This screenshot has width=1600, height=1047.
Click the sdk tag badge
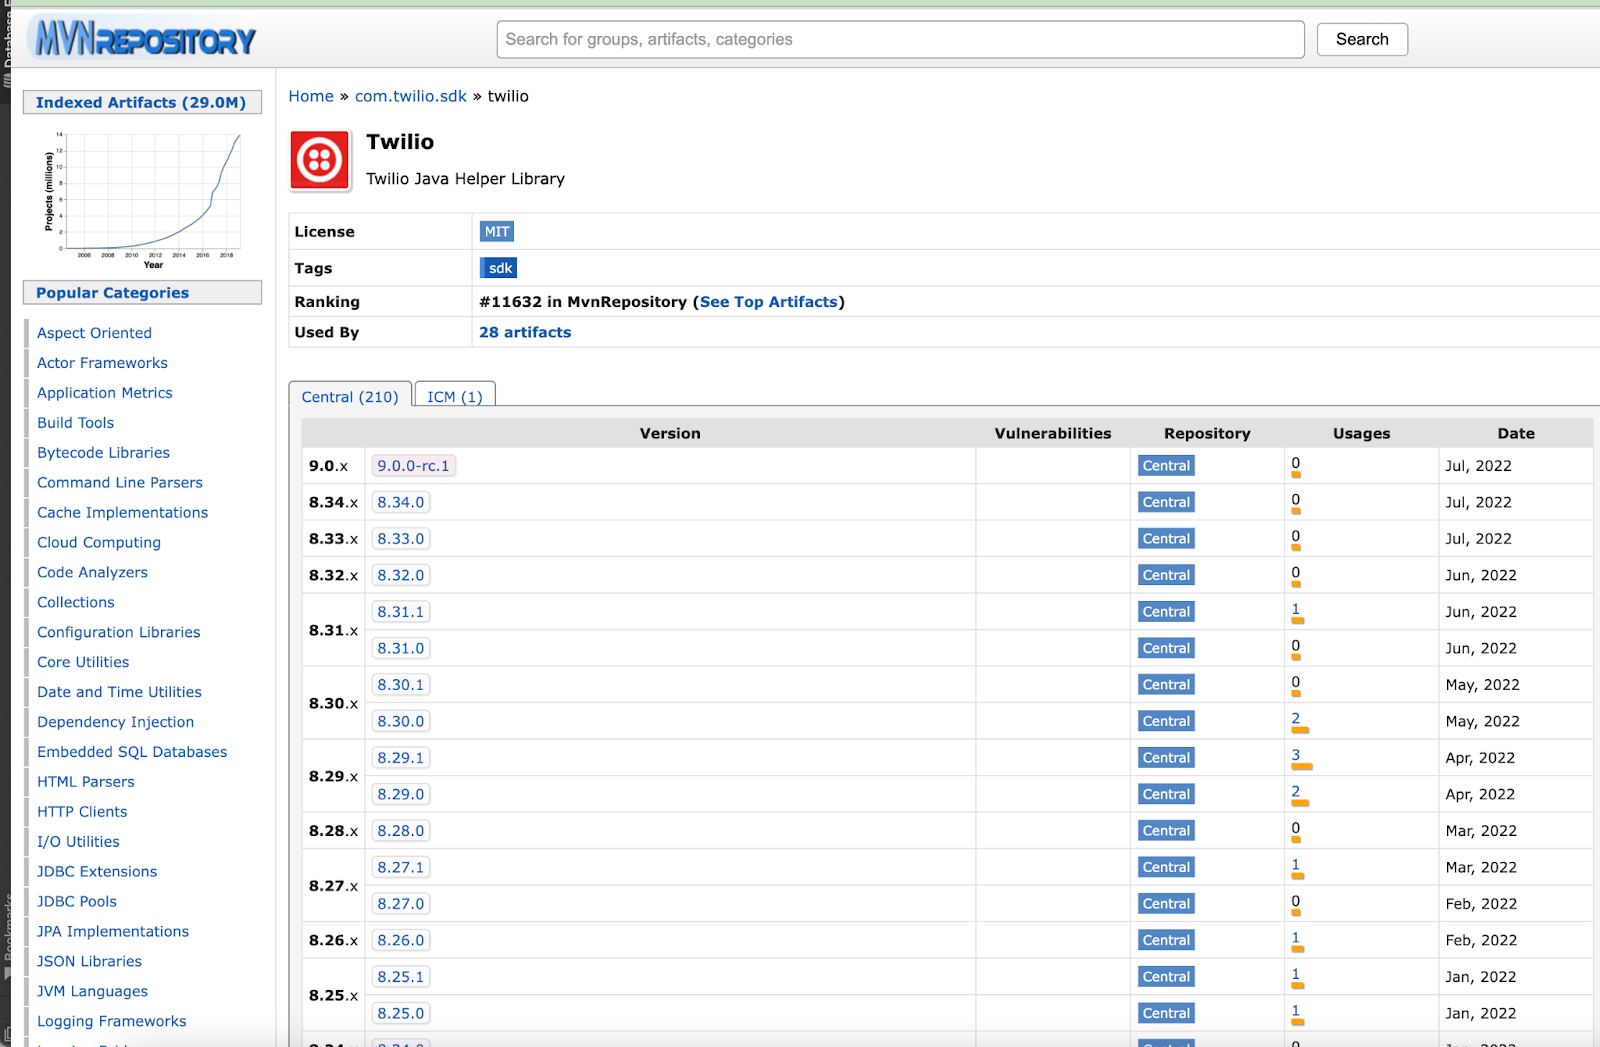click(499, 268)
